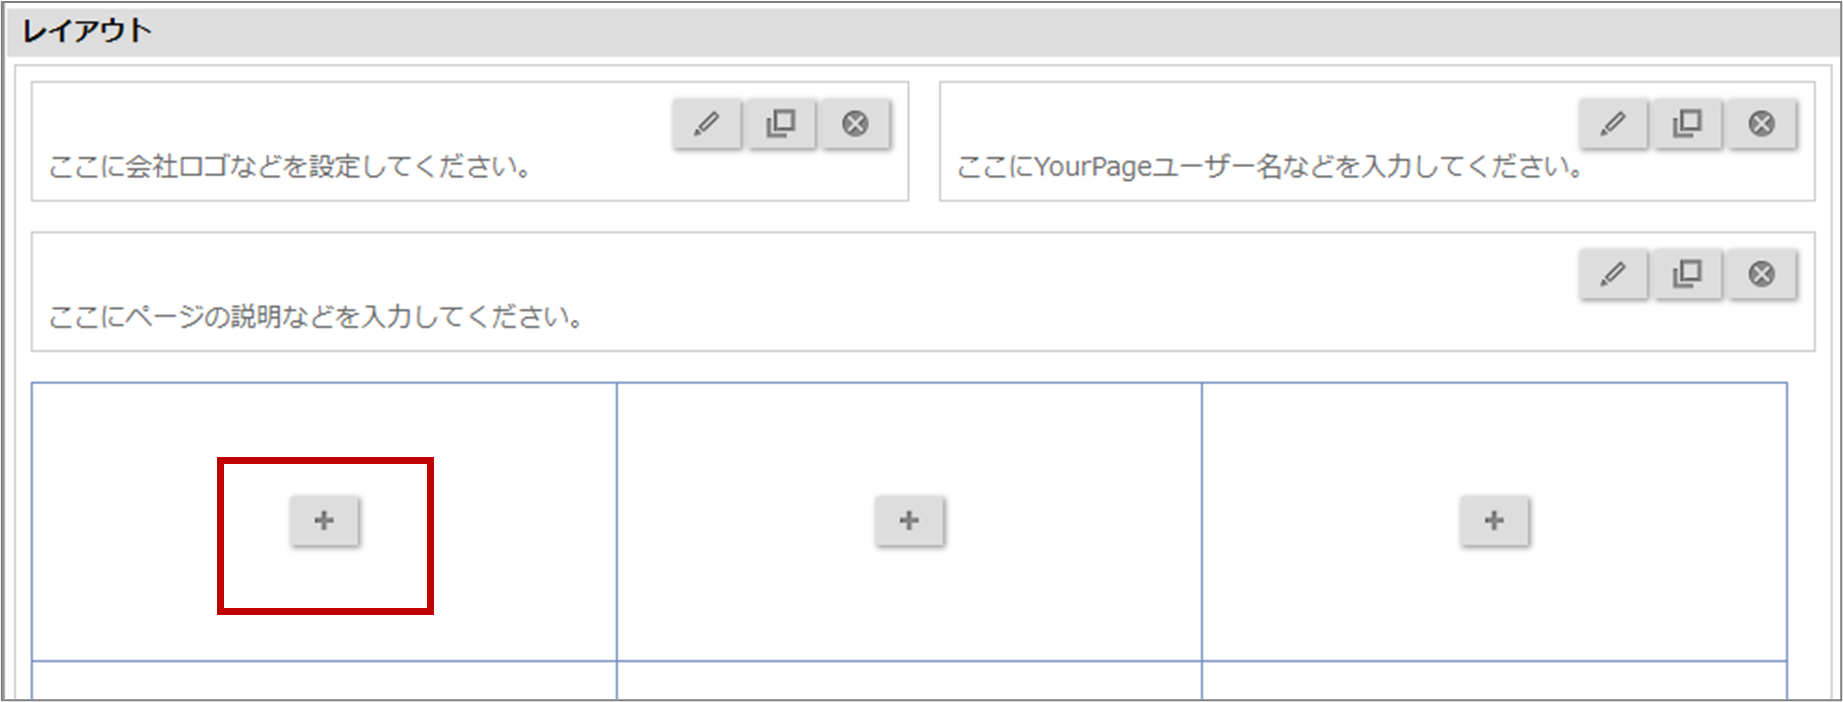Edit the YourPage user name block

[x=1613, y=124]
